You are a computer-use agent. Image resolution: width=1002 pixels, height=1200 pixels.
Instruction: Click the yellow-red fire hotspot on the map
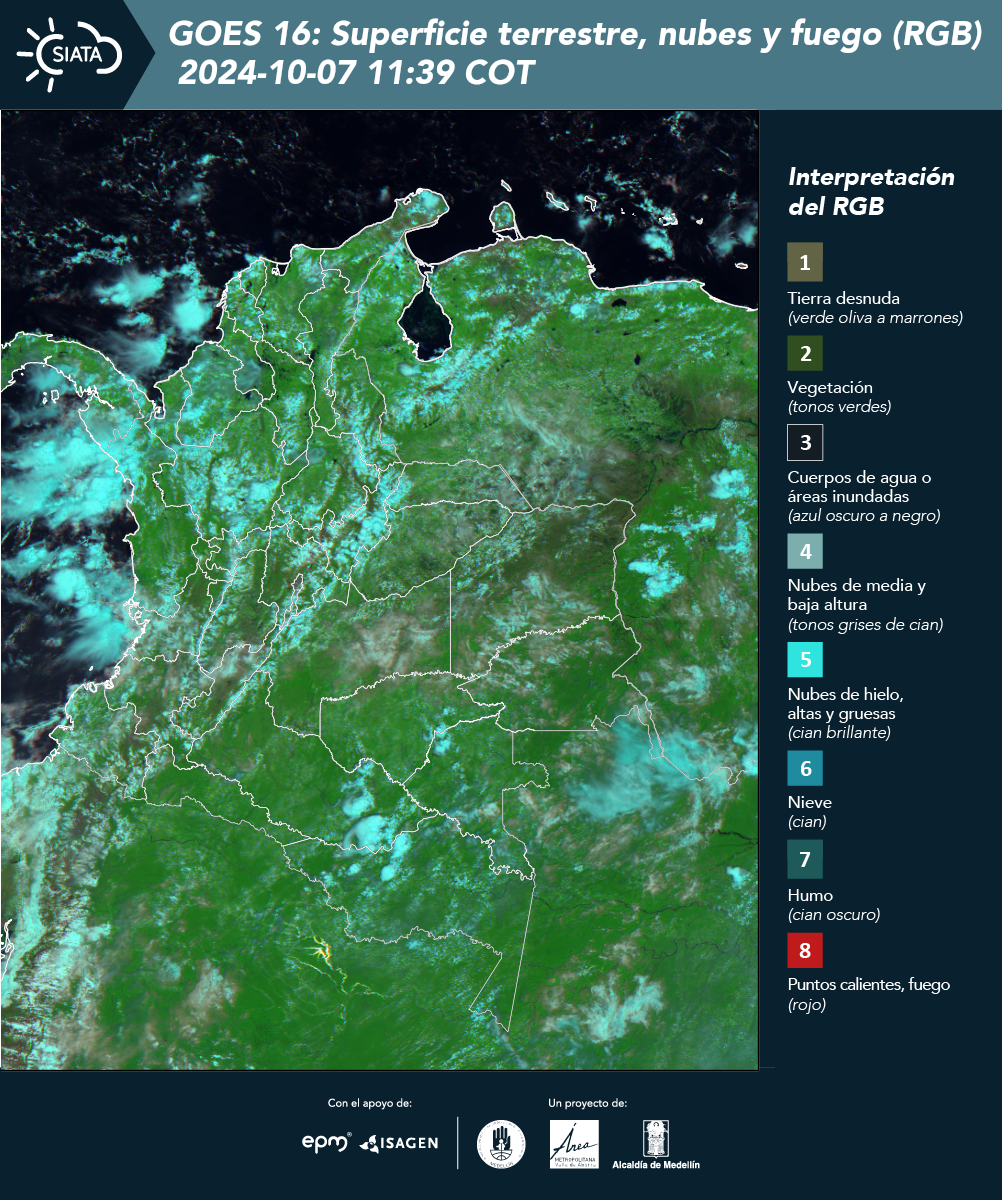(321, 949)
